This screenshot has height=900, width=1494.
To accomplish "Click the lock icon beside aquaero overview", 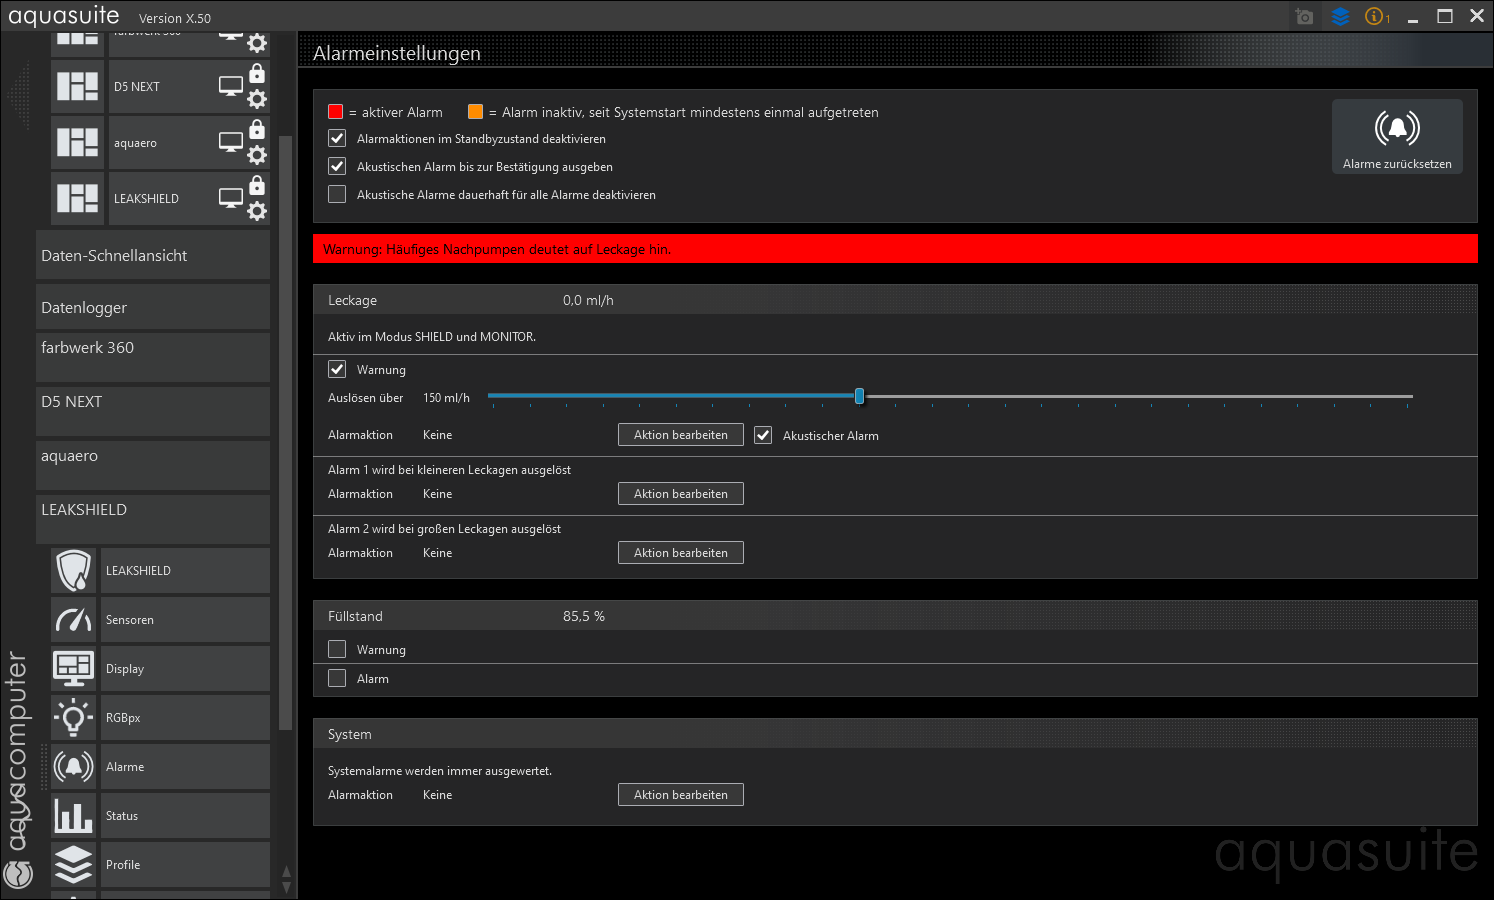I will click(257, 130).
